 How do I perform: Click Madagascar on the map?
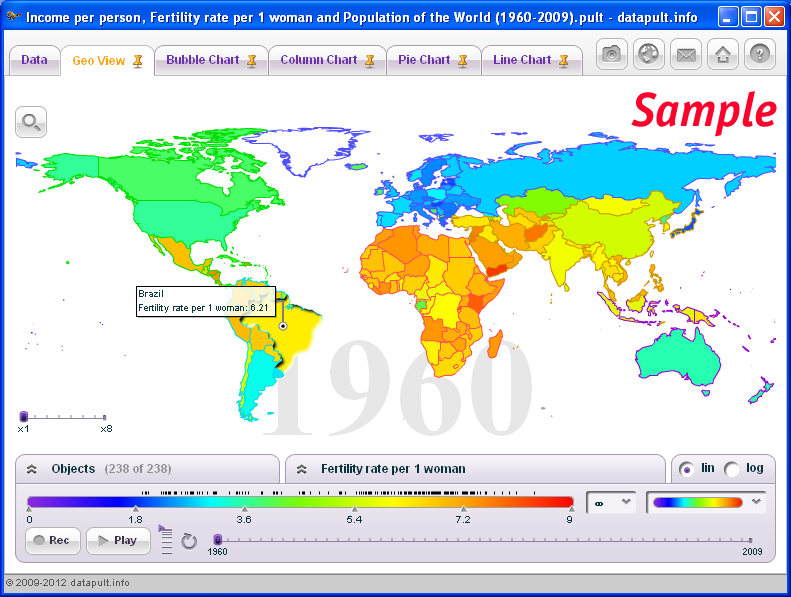point(495,343)
